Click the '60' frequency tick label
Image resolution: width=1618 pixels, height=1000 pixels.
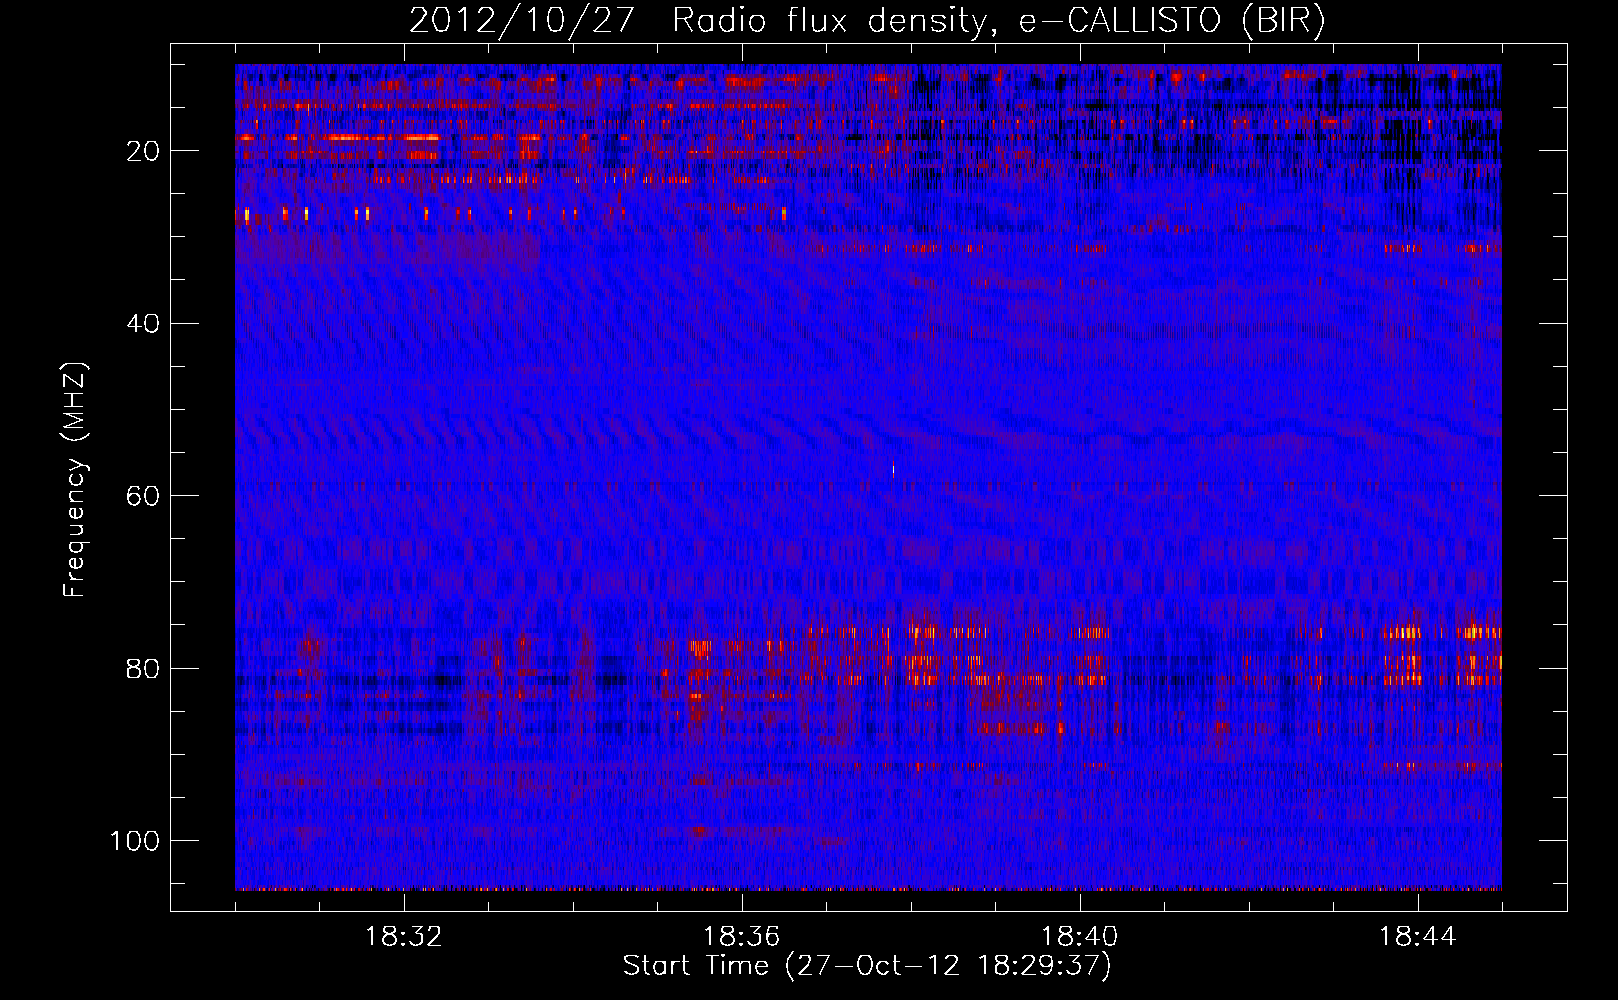(x=143, y=496)
